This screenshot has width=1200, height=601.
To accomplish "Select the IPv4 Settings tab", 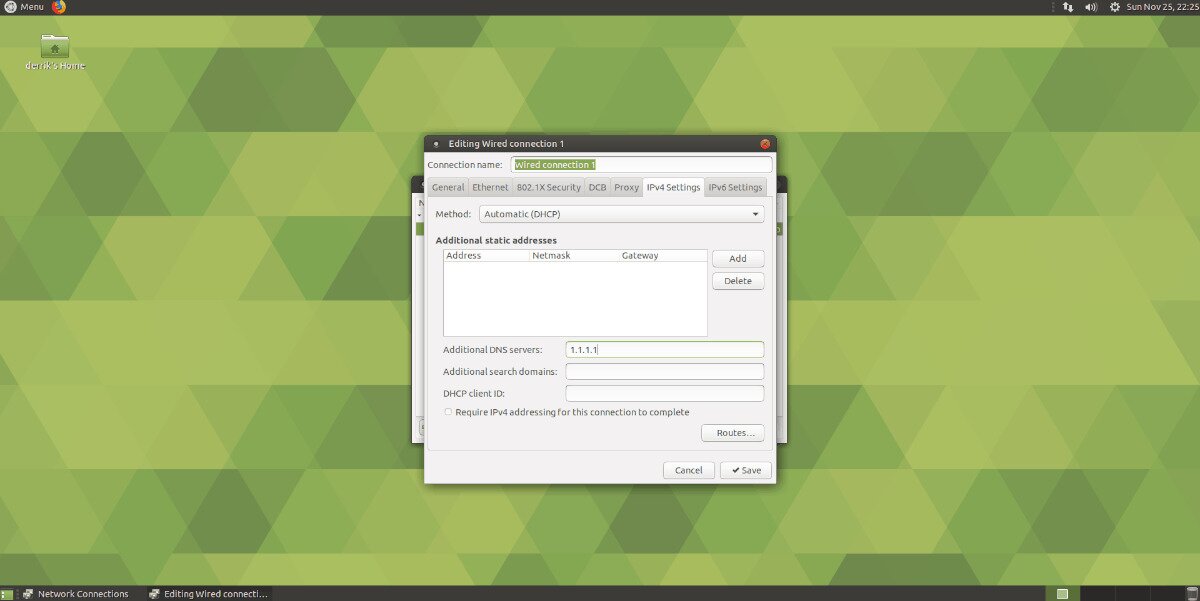I will coord(673,187).
